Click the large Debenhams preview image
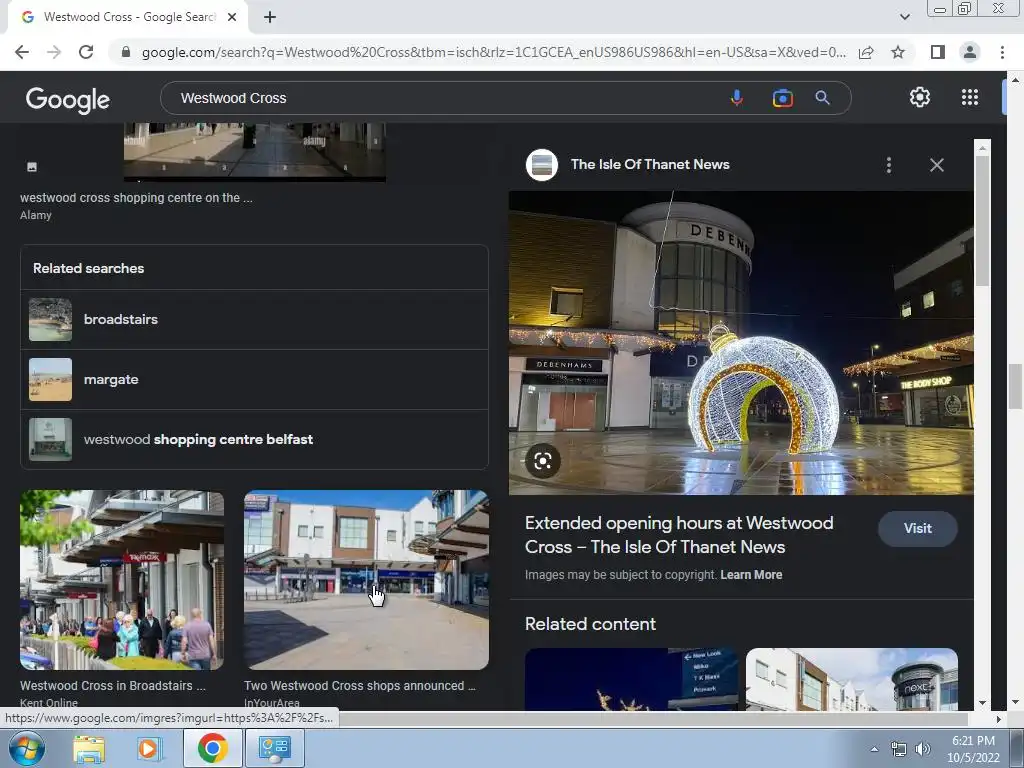This screenshot has width=1024, height=768. 741,343
